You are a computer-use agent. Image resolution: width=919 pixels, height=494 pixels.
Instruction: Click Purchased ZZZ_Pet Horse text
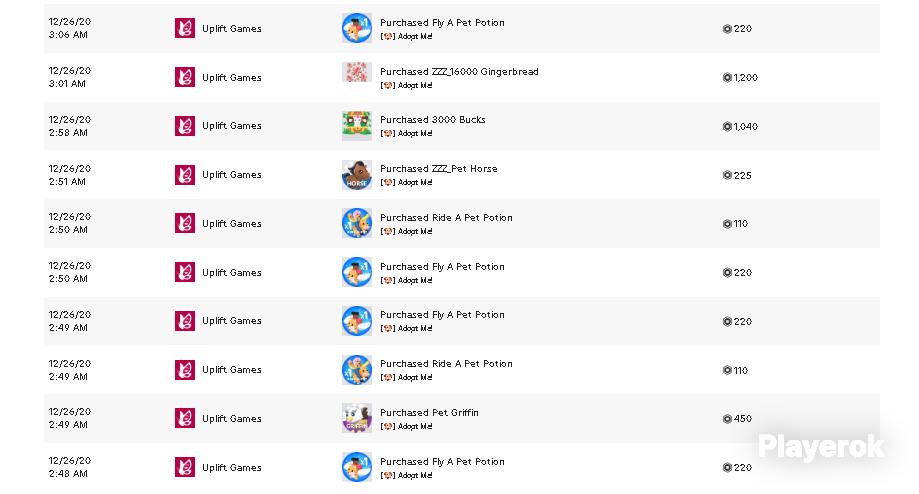(438, 169)
